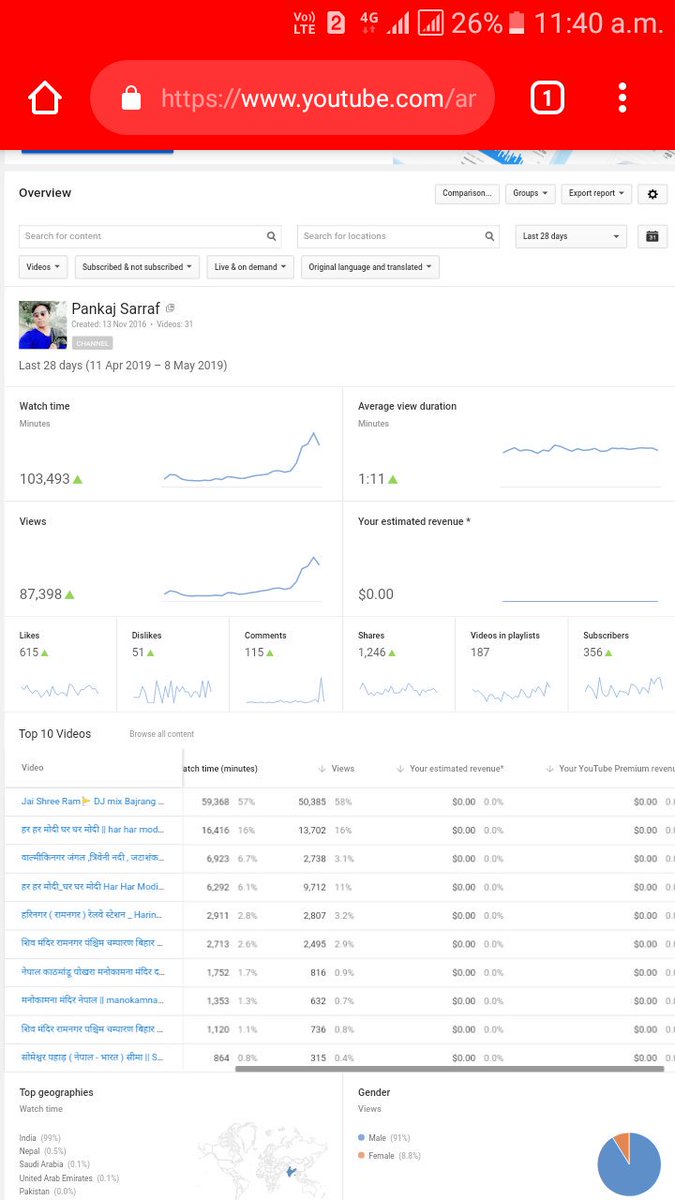The image size is (675, 1200).
Task: Click the CHANNEL badge under channel name
Action: pos(92,343)
